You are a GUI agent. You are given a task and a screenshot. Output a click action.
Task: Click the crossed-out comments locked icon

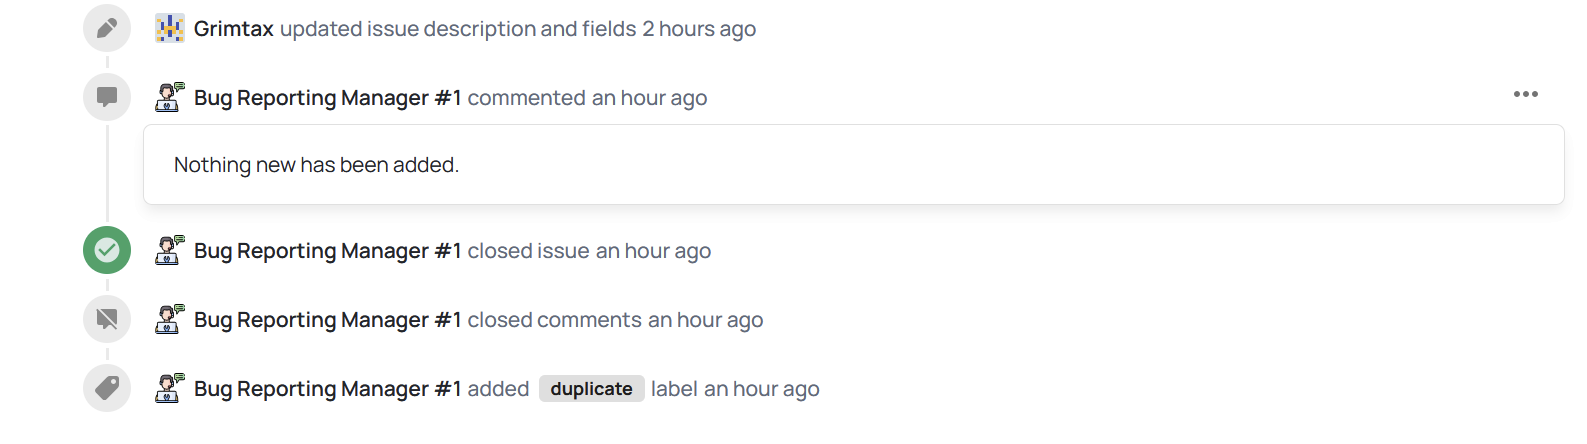[x=107, y=319]
